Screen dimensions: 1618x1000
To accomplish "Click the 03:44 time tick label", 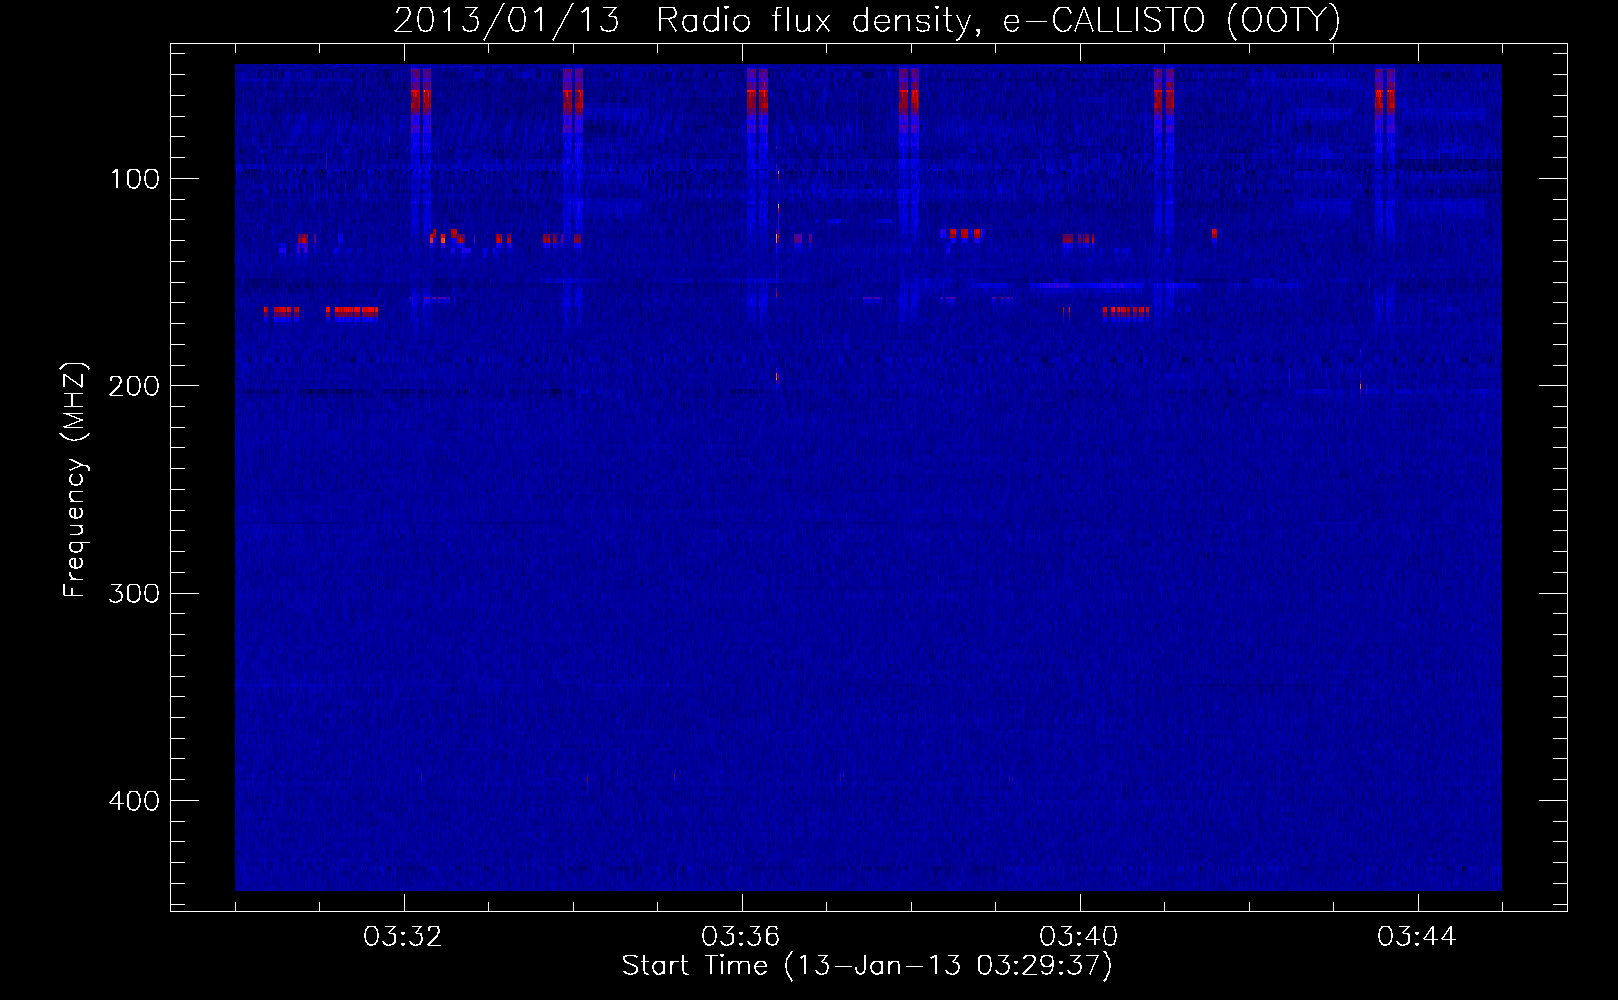I will [x=1417, y=936].
